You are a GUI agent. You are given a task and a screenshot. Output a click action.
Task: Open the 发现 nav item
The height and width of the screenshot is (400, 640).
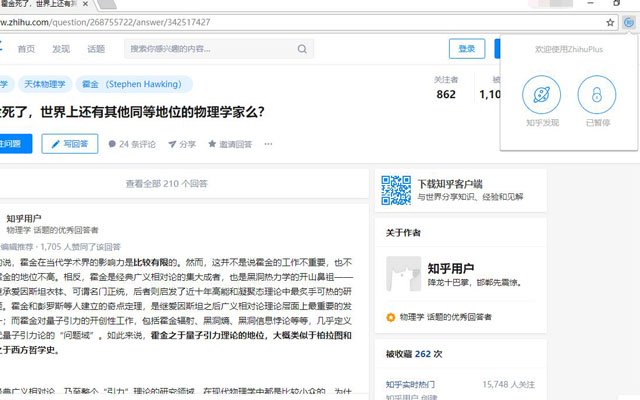(x=61, y=49)
